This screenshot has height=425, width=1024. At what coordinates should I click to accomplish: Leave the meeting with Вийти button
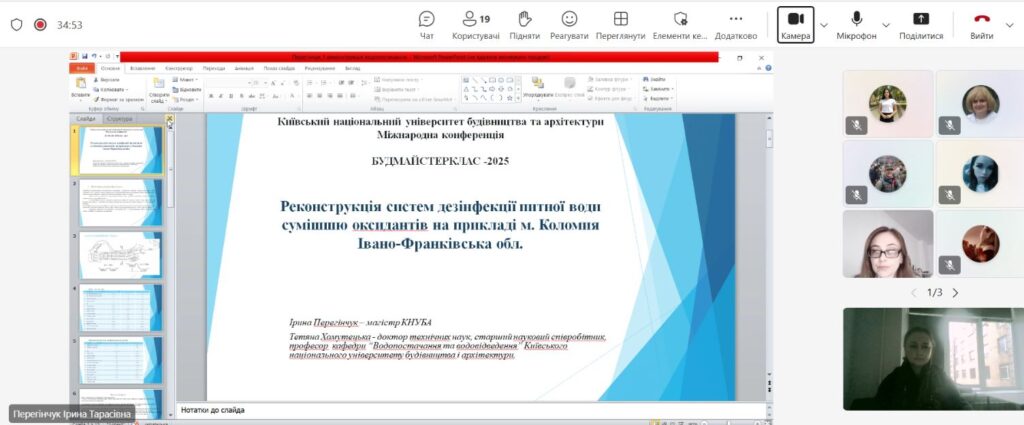[982, 24]
